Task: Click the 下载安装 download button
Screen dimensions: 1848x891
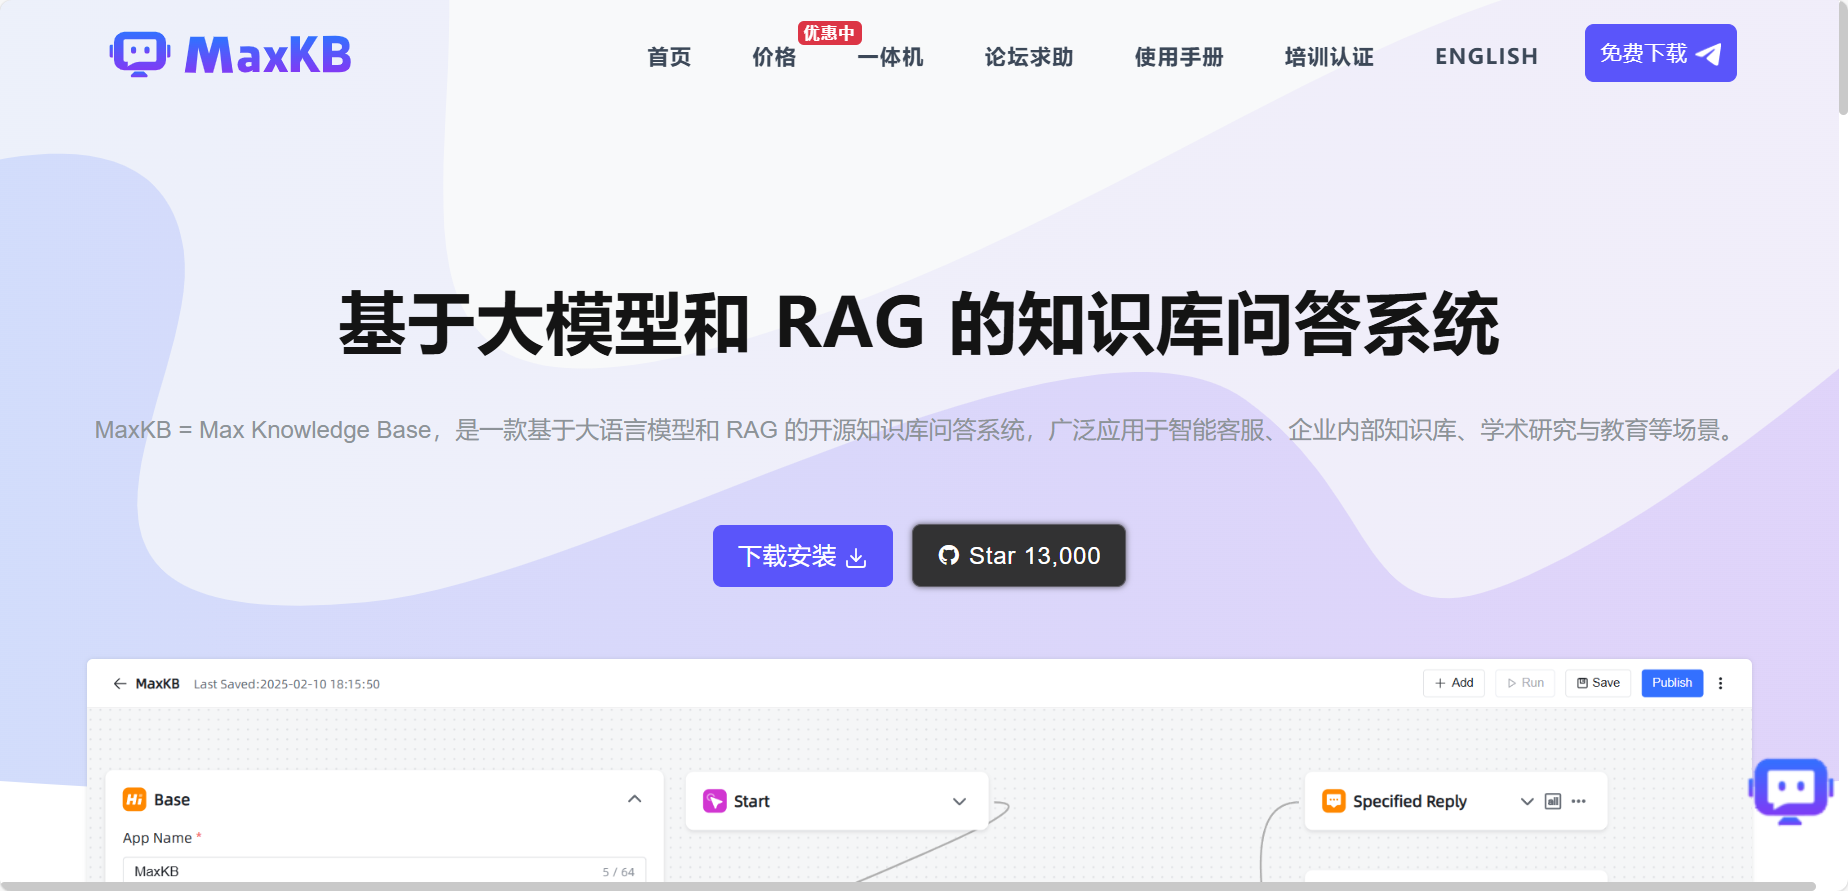Action: pos(802,556)
